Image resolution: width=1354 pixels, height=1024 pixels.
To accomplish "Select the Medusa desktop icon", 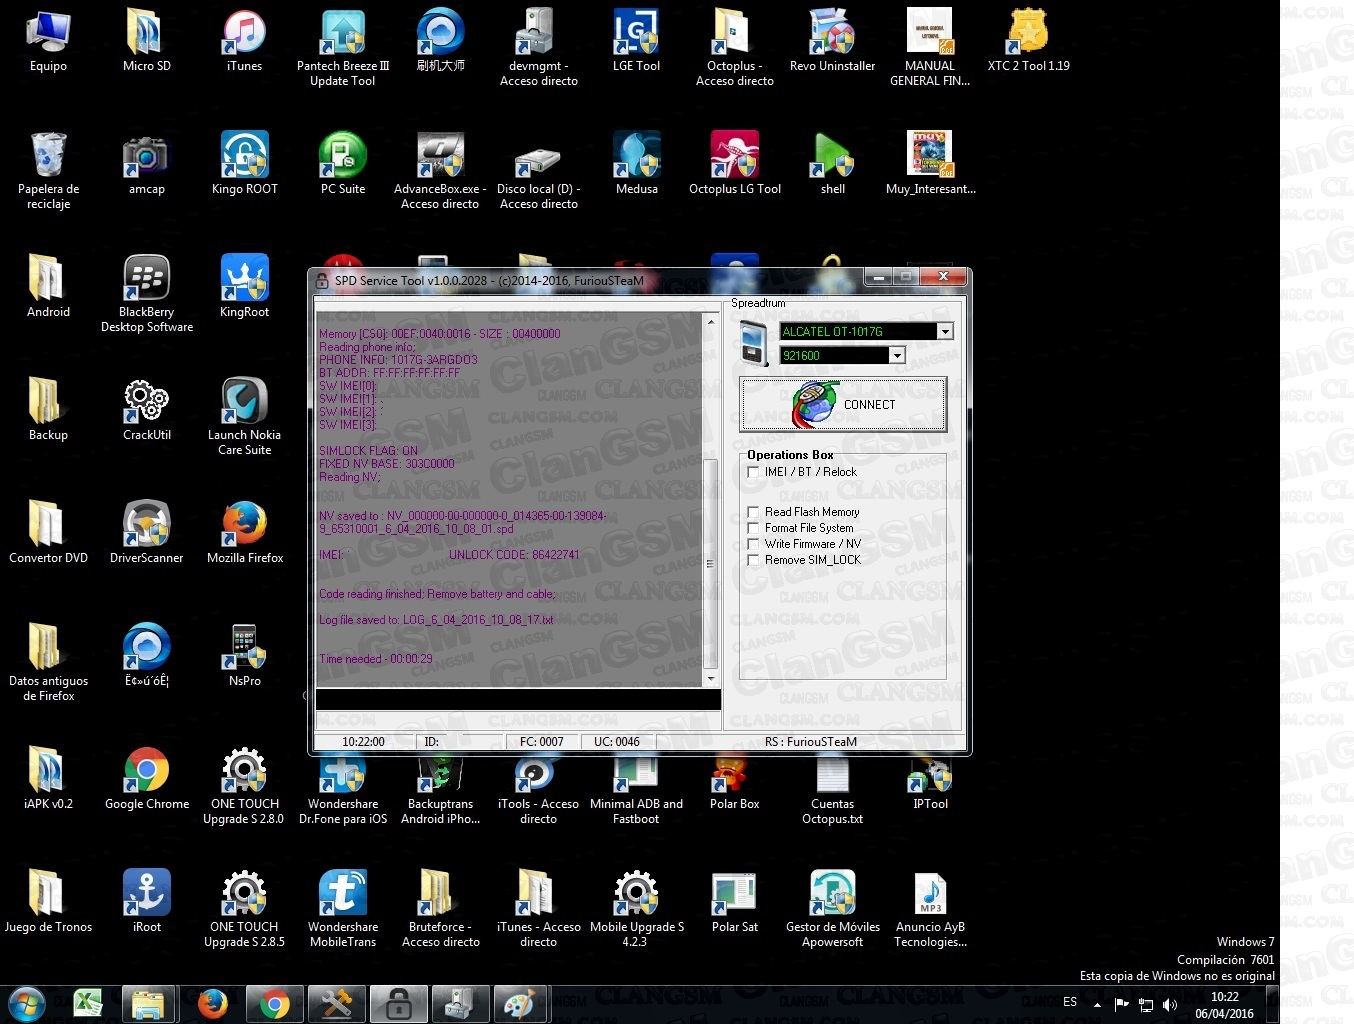I will [x=637, y=165].
